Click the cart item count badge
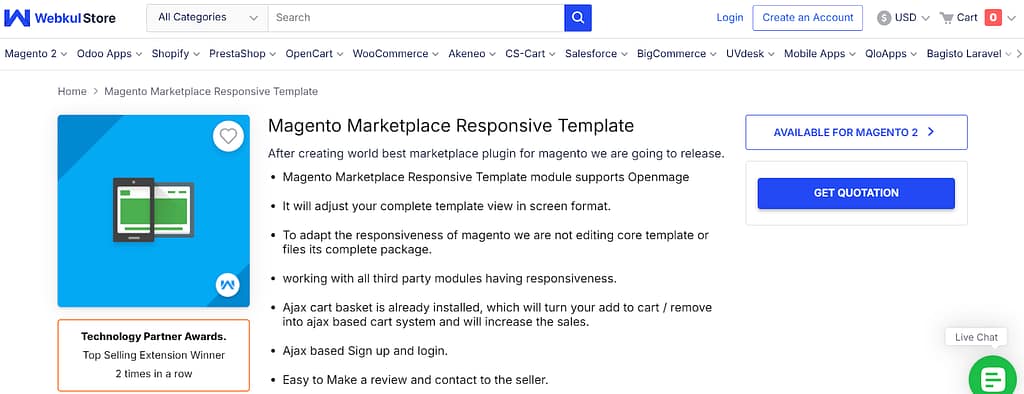Screen dimensions: 1024x394 [993, 18]
